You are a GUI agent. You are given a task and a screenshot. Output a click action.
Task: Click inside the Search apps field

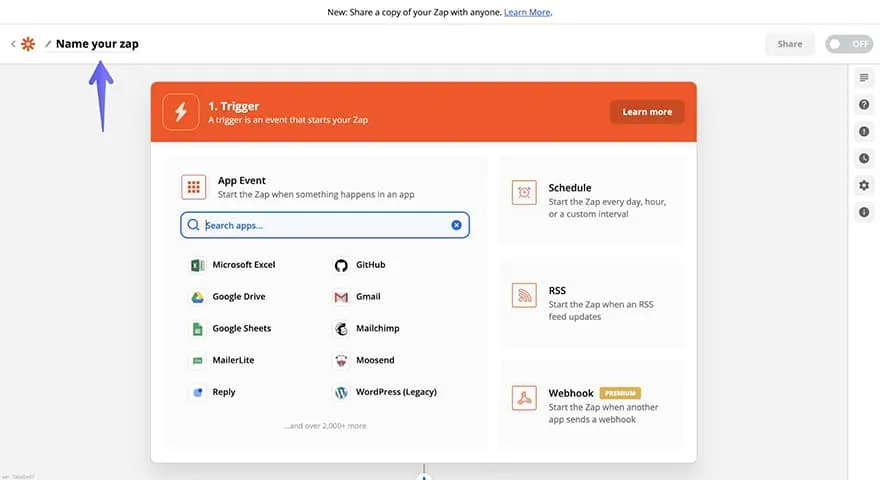click(320, 225)
